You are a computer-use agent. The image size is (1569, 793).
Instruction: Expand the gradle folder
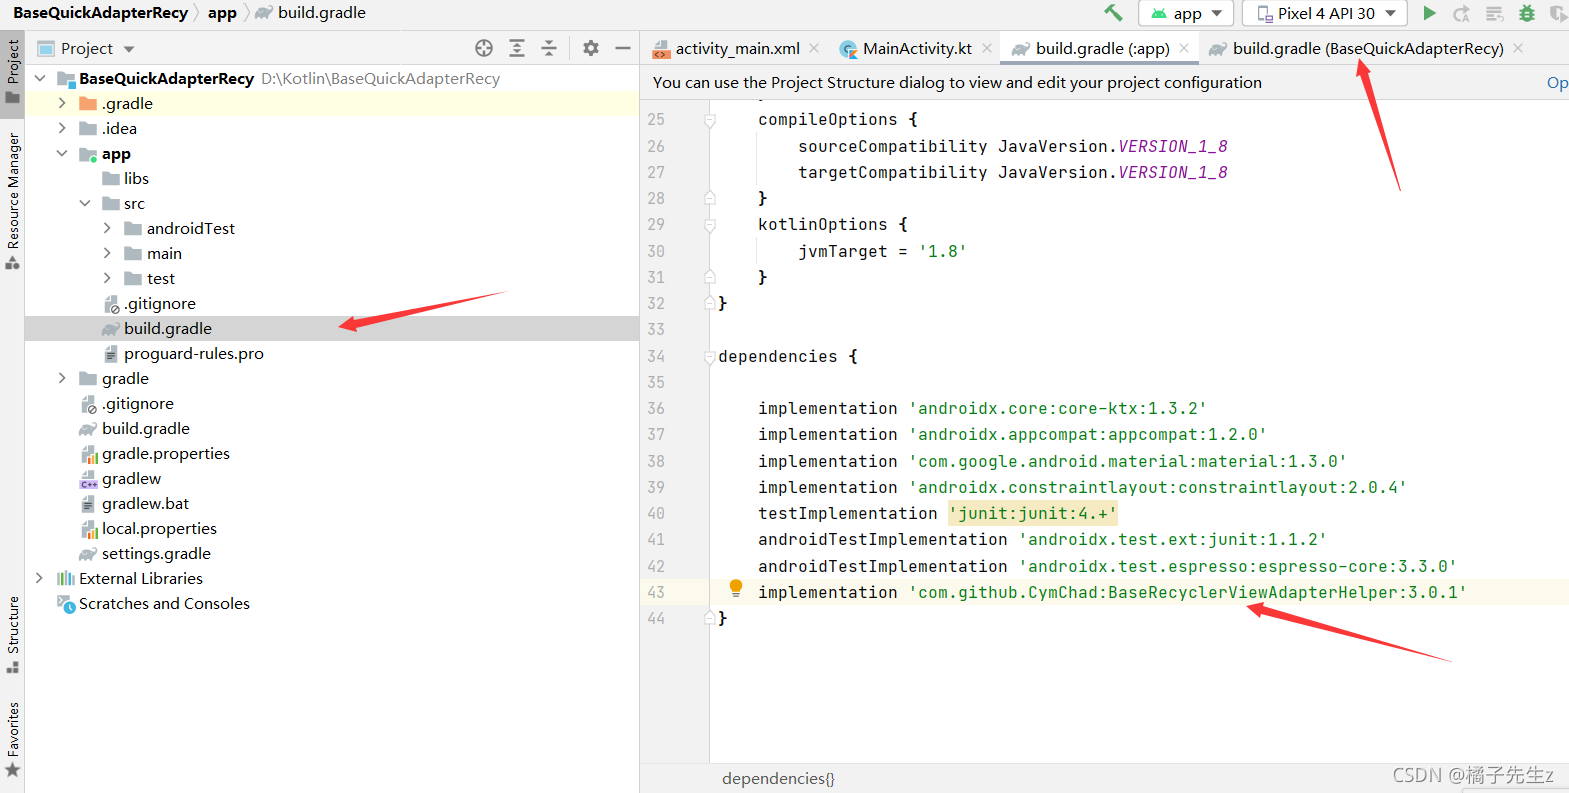62,378
